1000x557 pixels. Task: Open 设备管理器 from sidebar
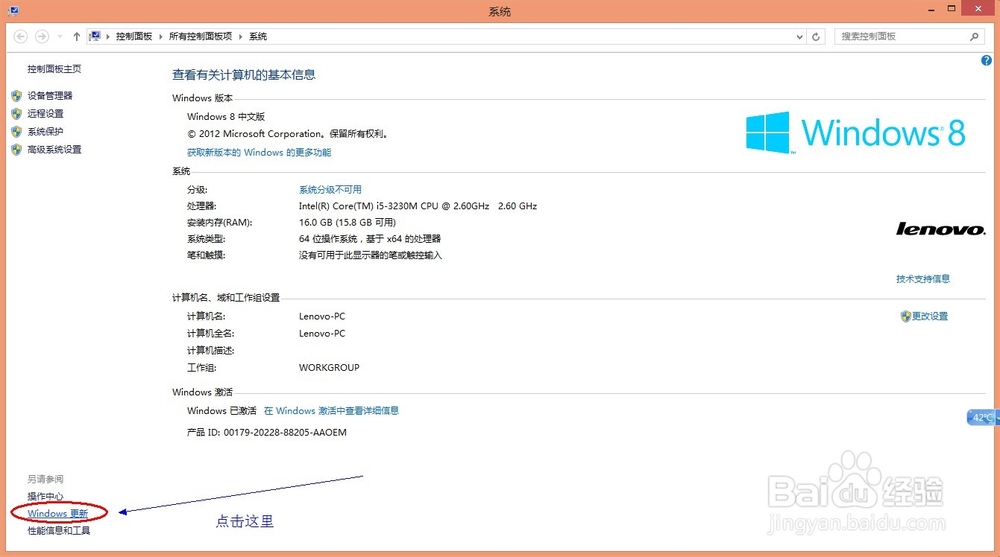point(50,96)
